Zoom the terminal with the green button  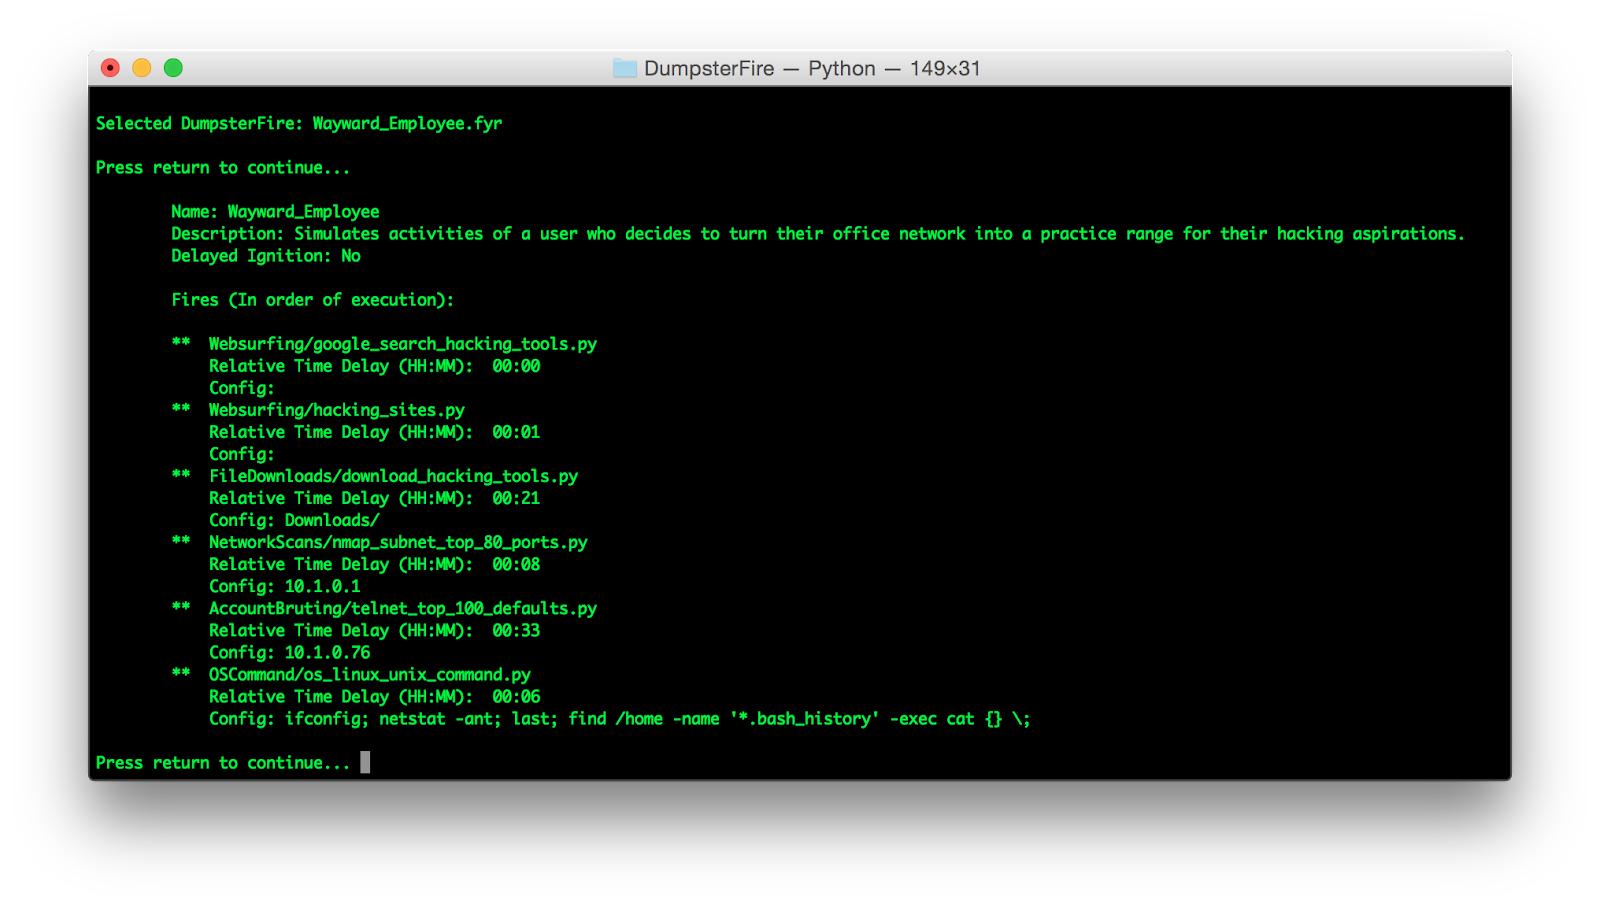click(x=173, y=68)
